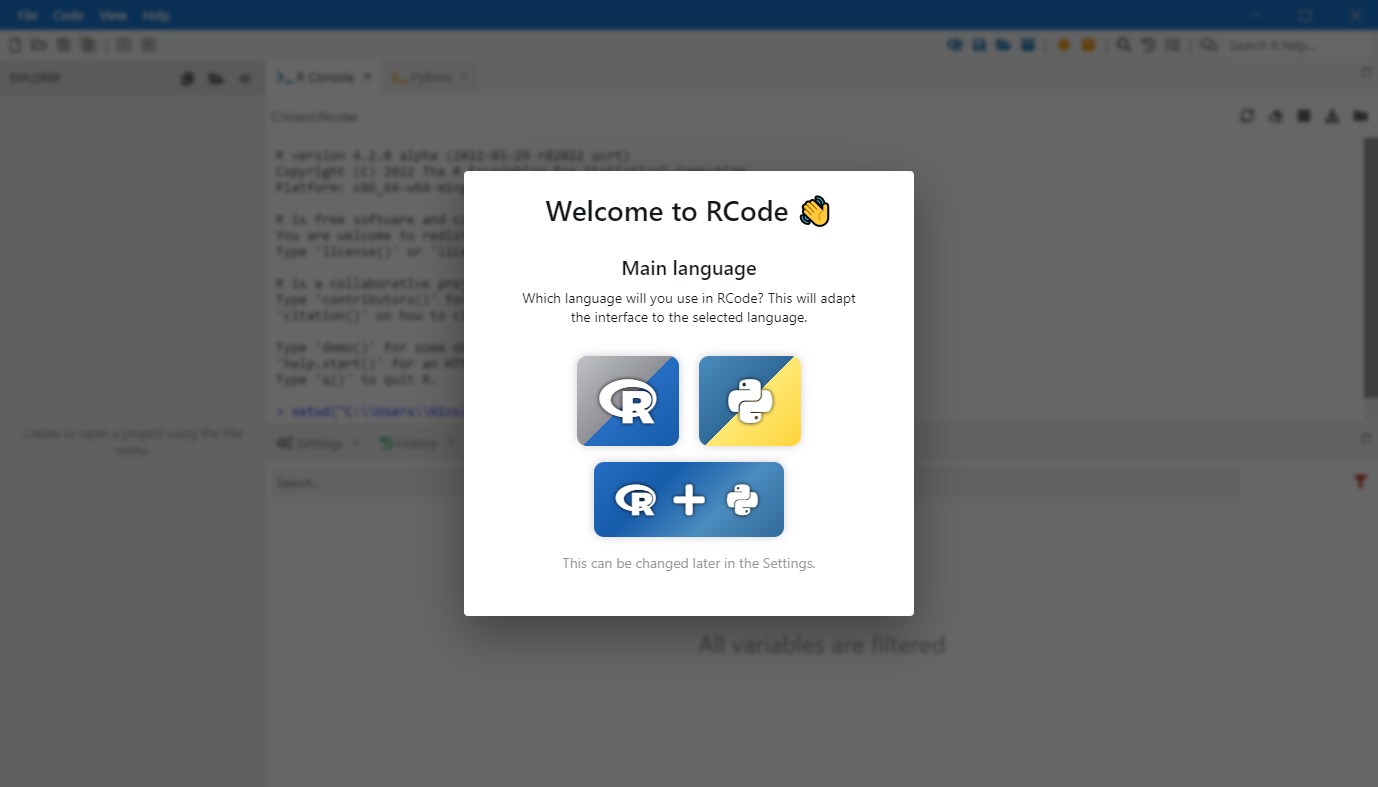This screenshot has width=1378, height=787.
Task: Click the eraser clear console icon
Action: 1276,116
